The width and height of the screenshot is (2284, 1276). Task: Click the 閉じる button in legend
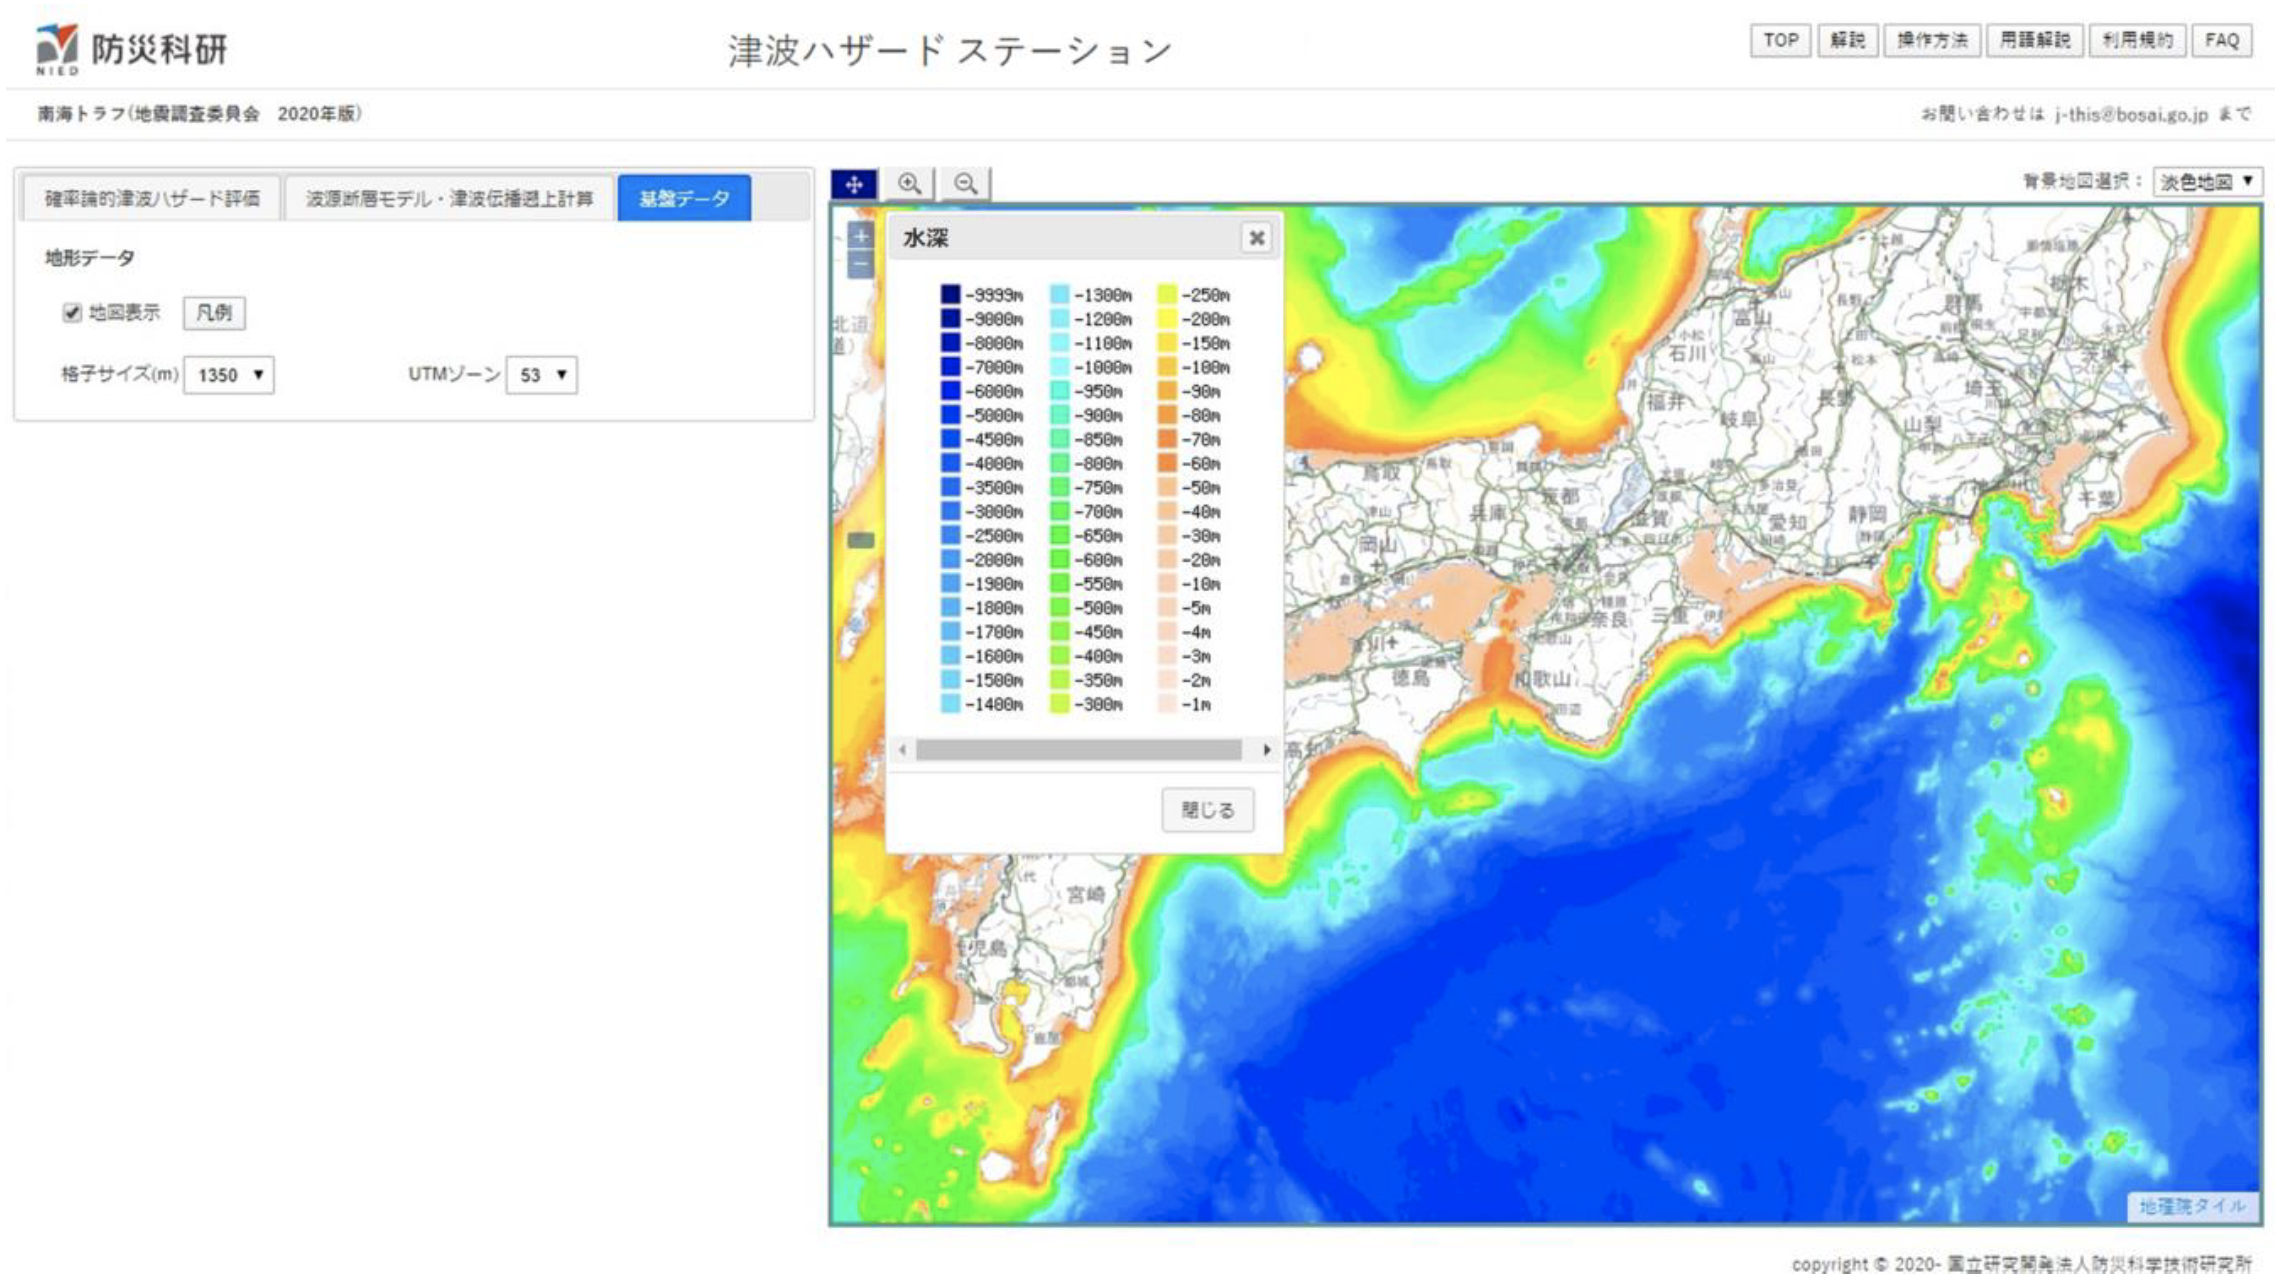click(x=1207, y=810)
